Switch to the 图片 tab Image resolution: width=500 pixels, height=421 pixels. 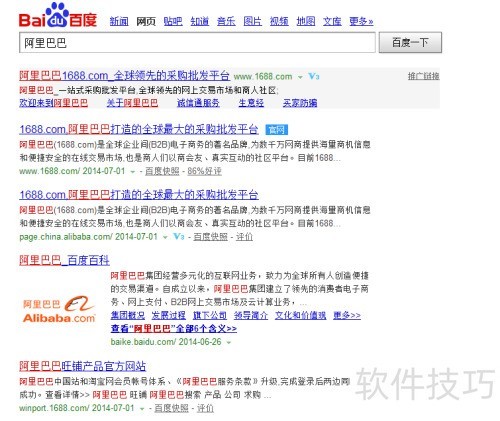pos(252,21)
